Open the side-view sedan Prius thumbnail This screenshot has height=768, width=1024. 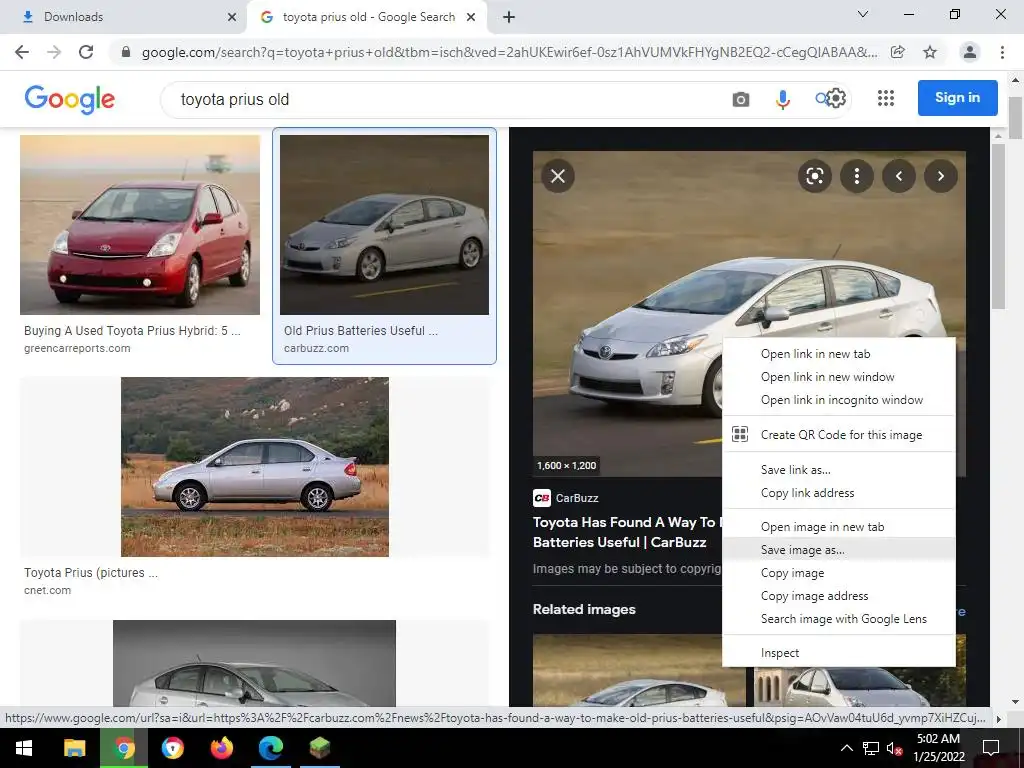coord(255,467)
